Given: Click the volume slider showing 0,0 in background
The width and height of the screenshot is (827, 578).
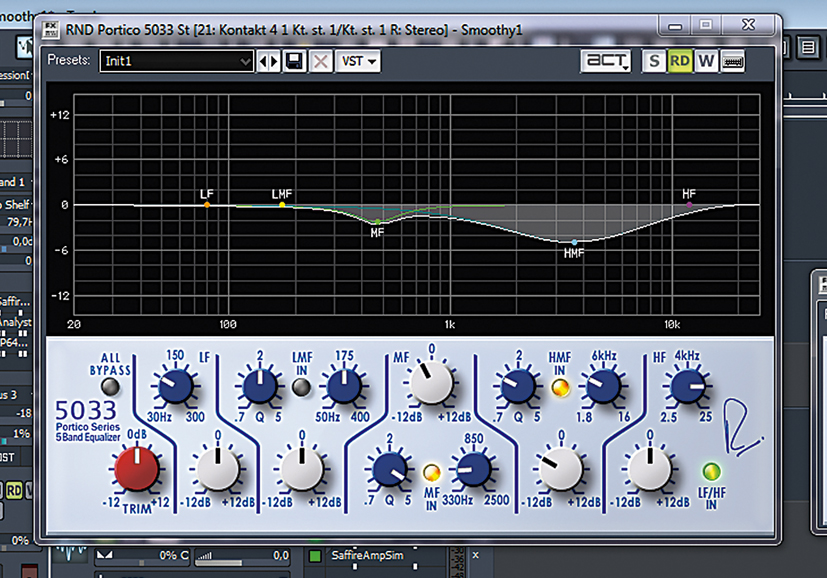Looking at the screenshot, I should tap(242, 556).
